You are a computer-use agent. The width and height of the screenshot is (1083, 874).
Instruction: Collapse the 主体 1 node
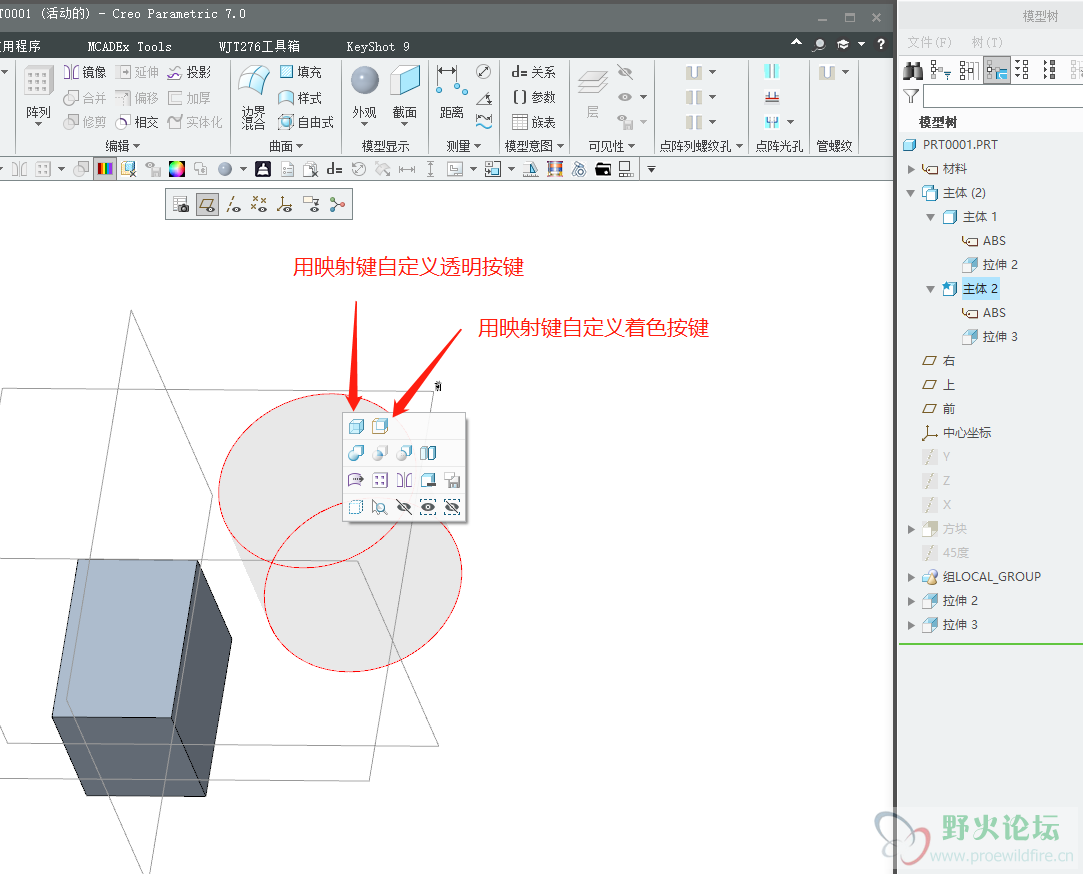(x=931, y=217)
